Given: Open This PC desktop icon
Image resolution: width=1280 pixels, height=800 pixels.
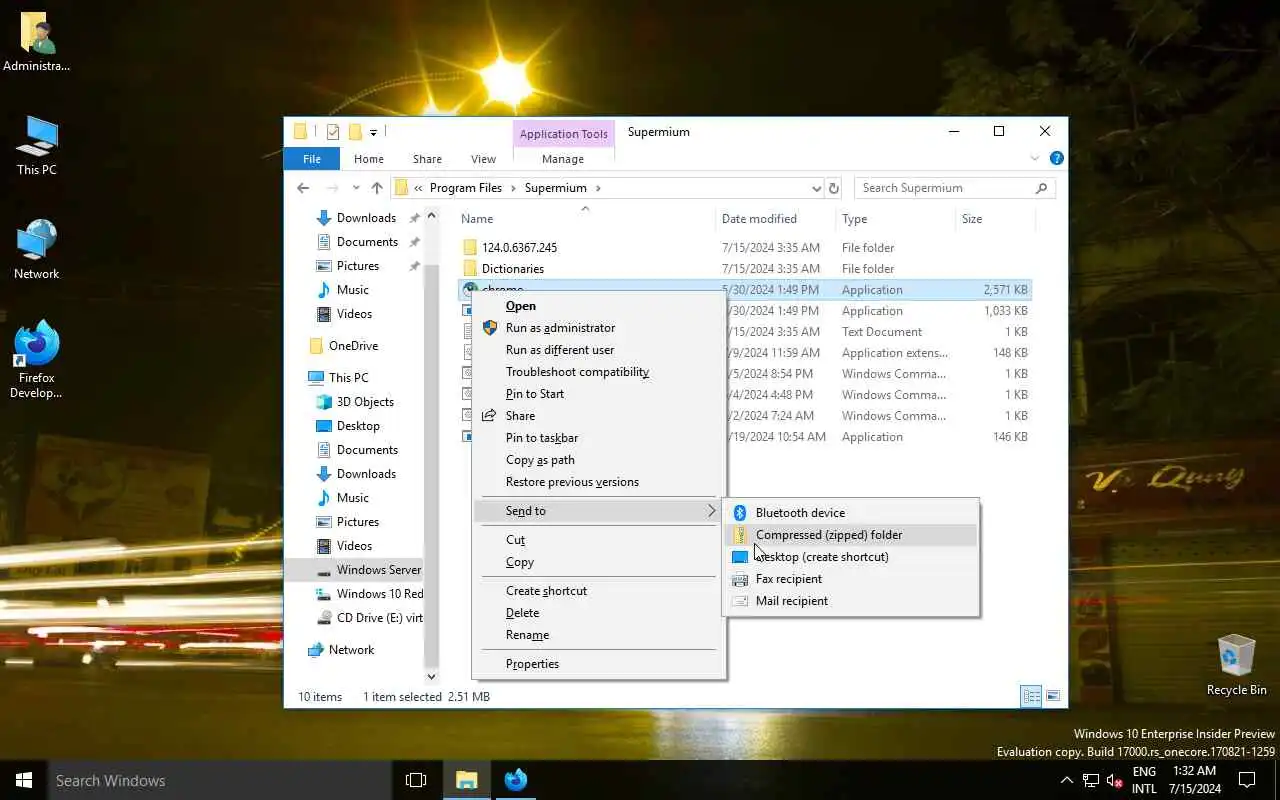Looking at the screenshot, I should point(37,147).
